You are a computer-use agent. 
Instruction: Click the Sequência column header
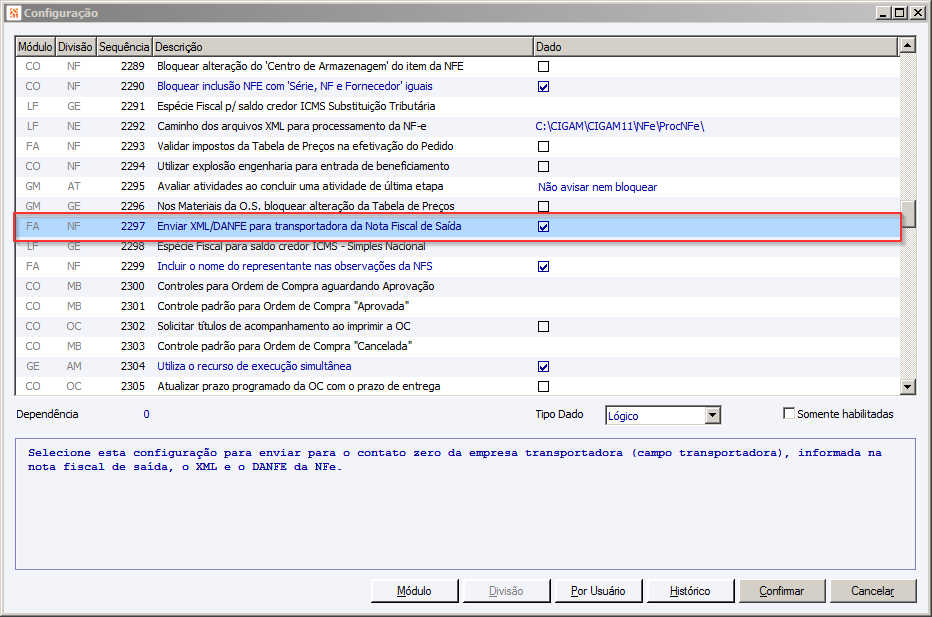click(124, 46)
